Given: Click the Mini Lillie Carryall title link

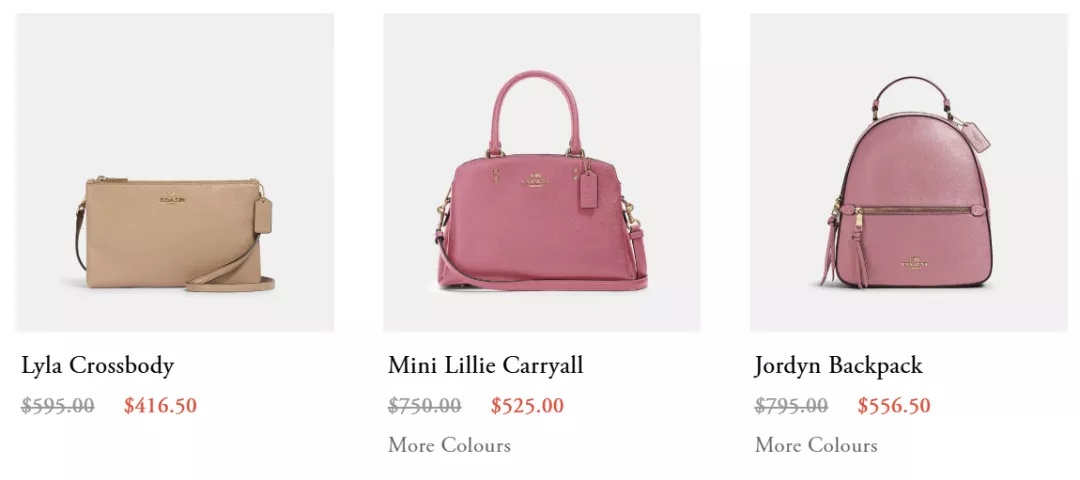Looking at the screenshot, I should (x=486, y=365).
